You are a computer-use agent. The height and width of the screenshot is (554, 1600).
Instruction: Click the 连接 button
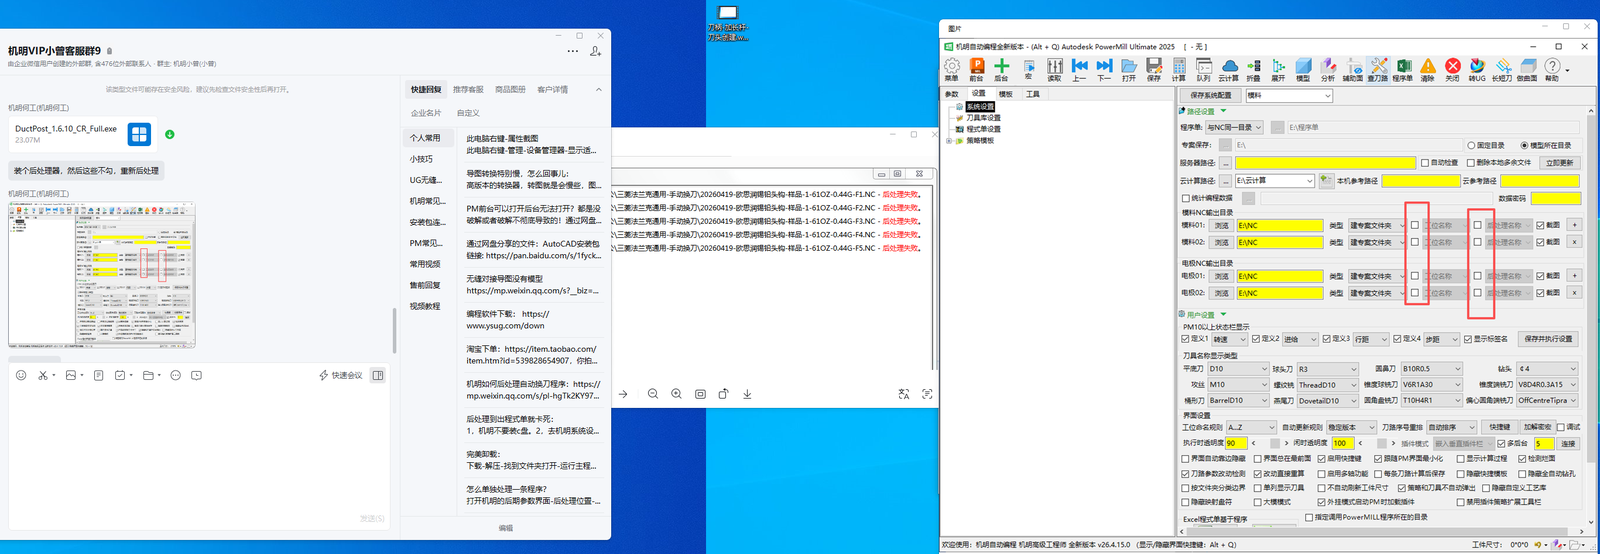coord(1568,443)
